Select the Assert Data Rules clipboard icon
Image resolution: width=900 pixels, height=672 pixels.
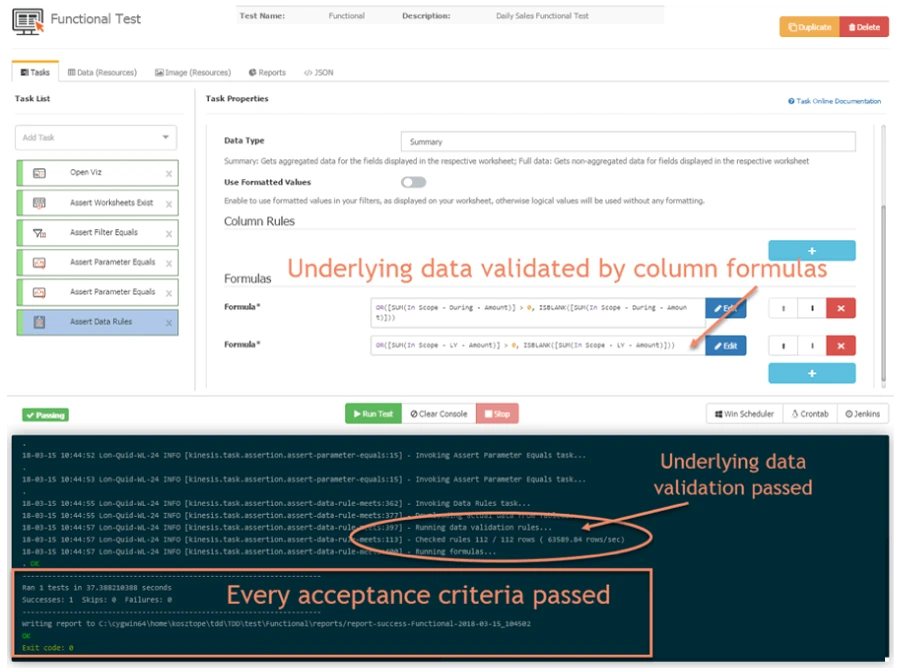[x=38, y=321]
